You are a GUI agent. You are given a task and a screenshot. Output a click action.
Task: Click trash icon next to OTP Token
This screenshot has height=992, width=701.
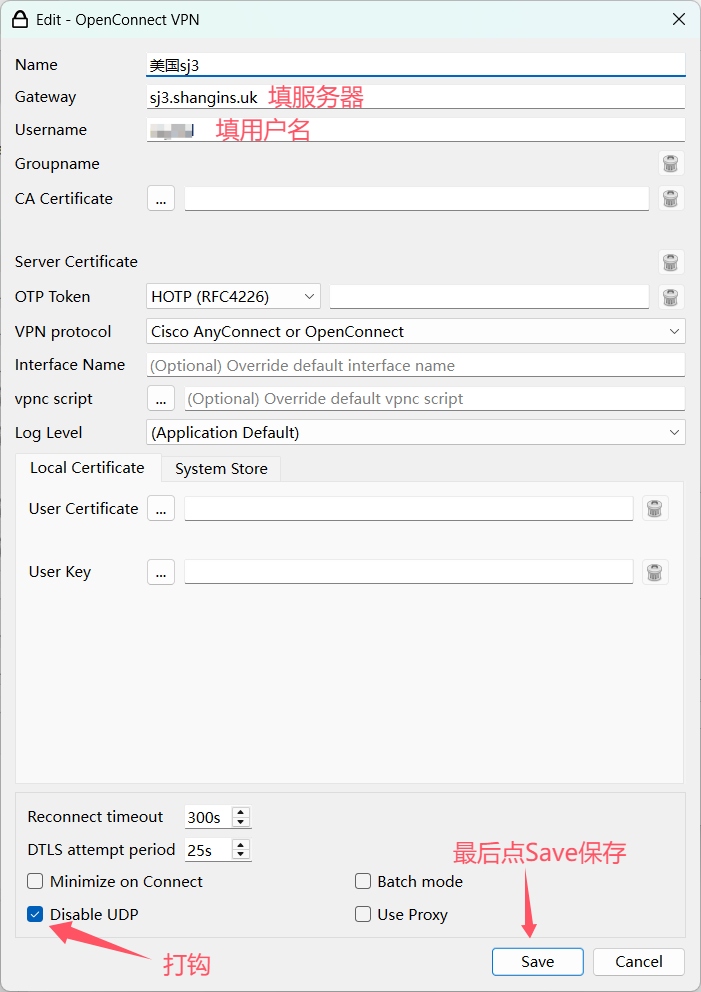[x=671, y=297]
